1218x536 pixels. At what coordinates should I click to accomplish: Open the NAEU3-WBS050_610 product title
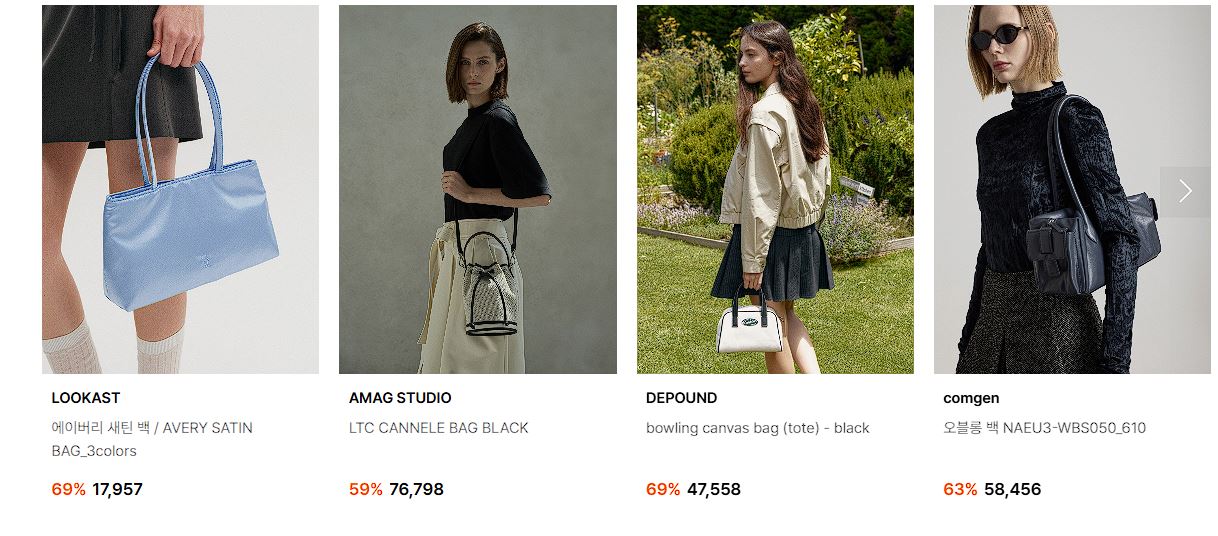coord(1044,428)
